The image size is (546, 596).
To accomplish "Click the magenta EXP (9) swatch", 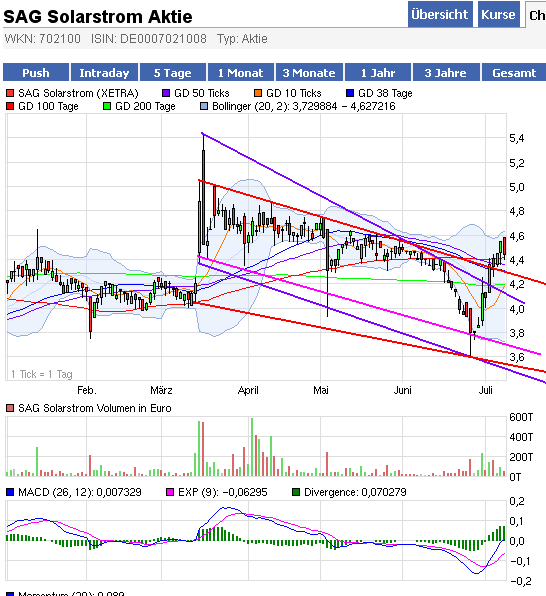I will 170,492.
